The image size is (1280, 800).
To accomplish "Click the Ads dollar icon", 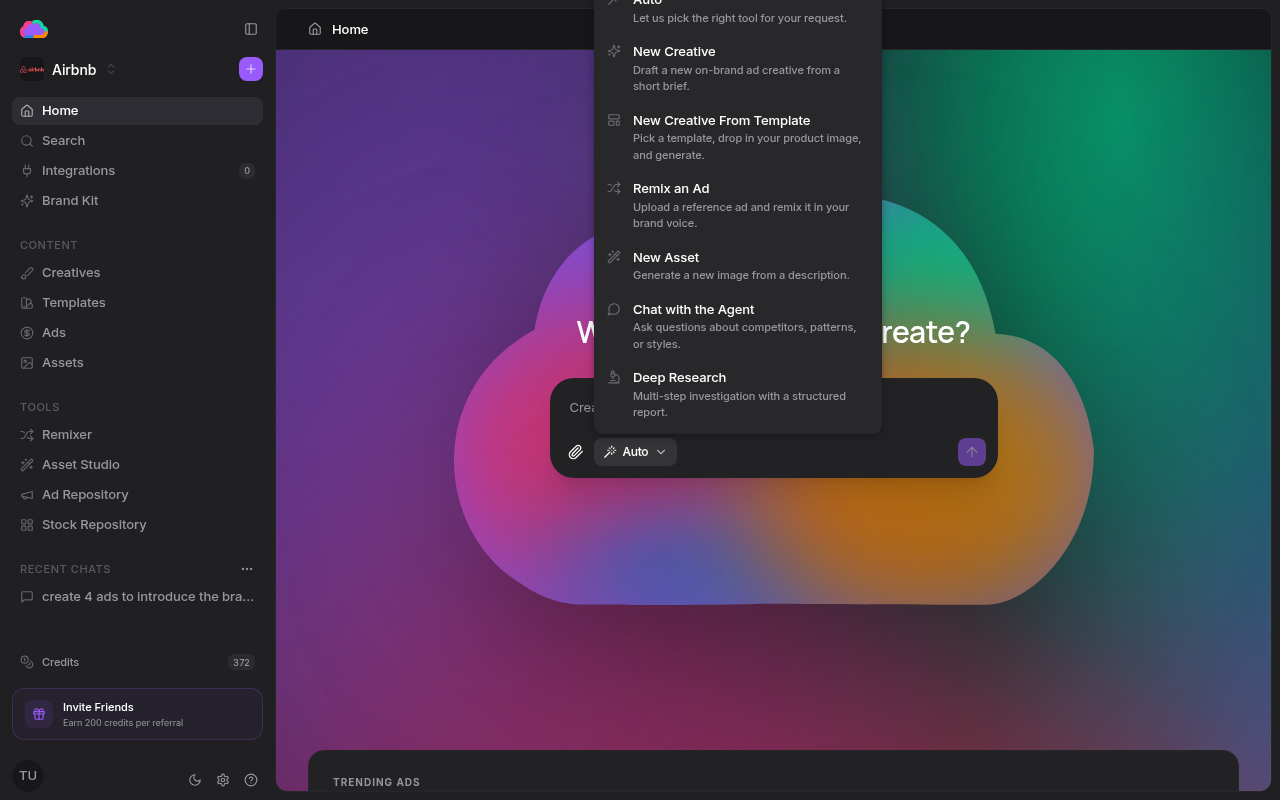I will coord(27,333).
